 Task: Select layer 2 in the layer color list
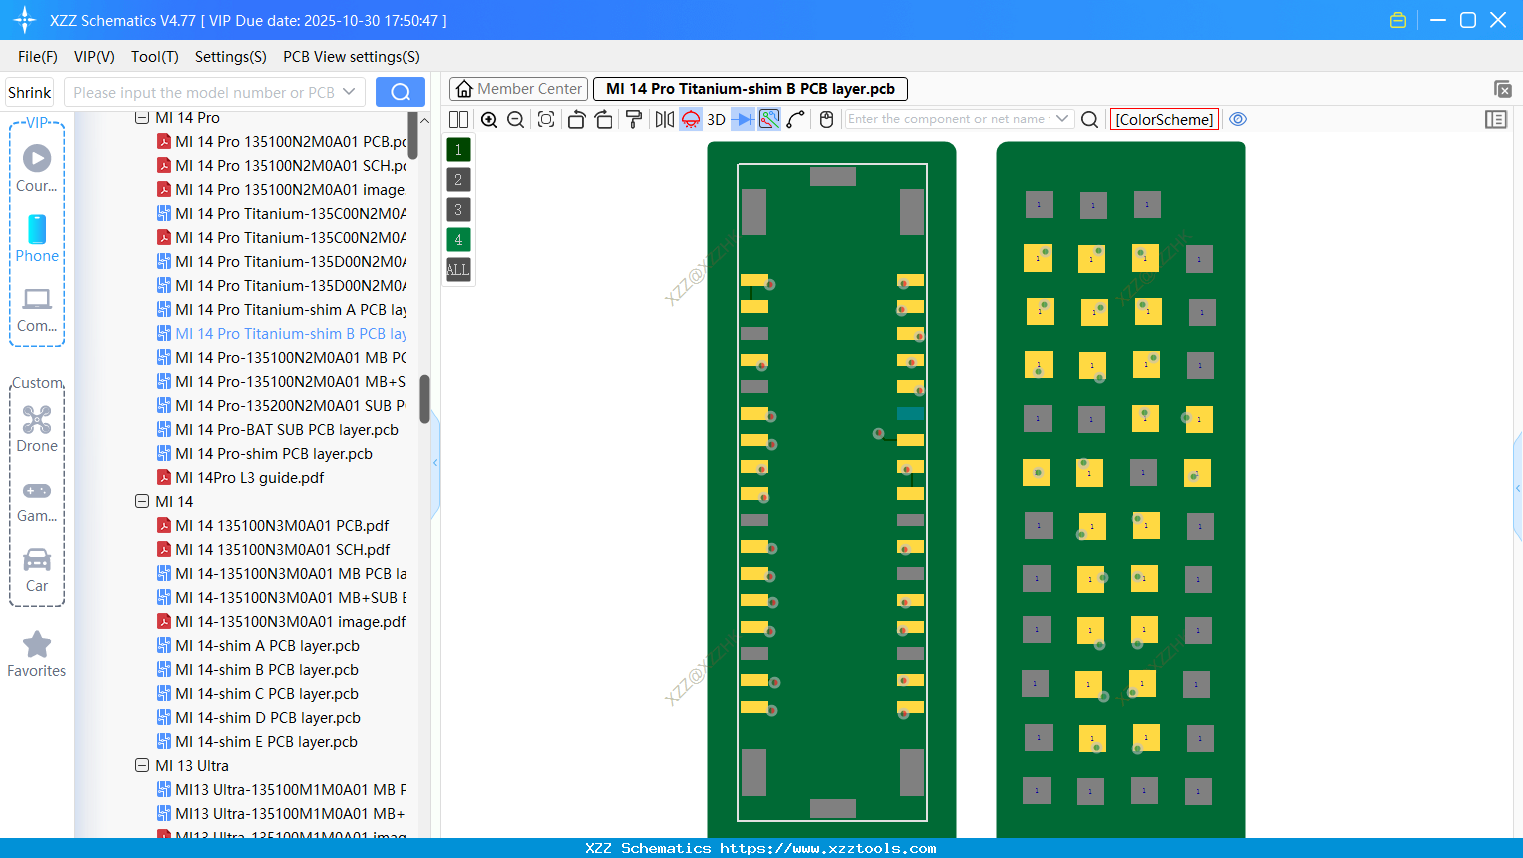[x=457, y=179]
